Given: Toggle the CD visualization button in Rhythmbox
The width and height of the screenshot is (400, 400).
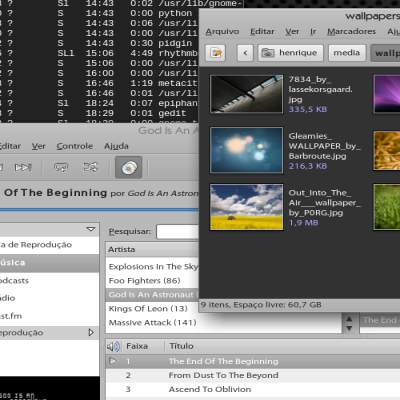Looking at the screenshot, I should click(129, 167).
